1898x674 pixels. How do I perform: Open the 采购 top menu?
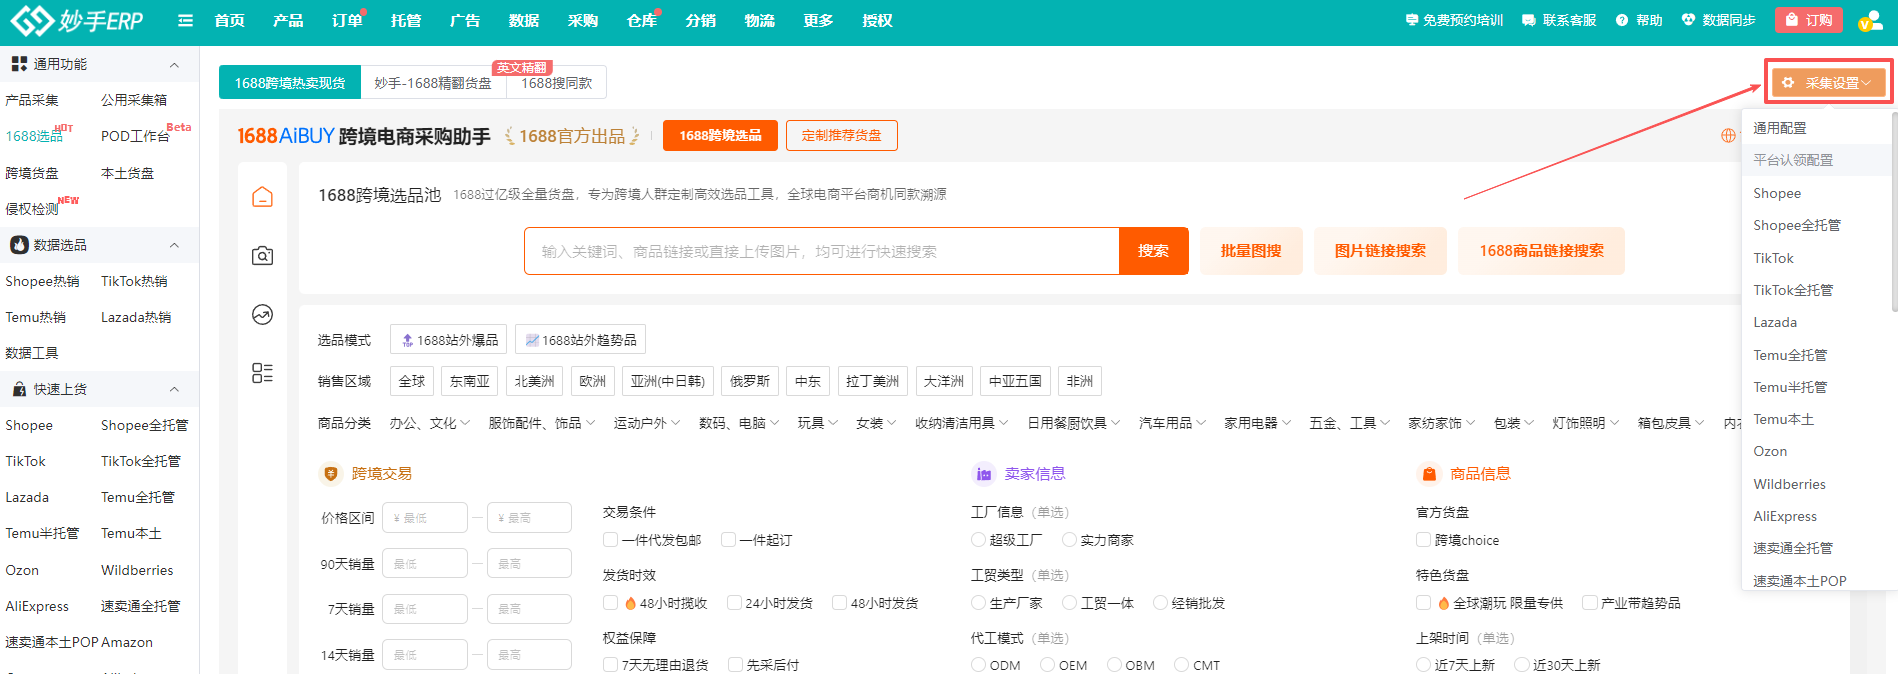click(583, 20)
